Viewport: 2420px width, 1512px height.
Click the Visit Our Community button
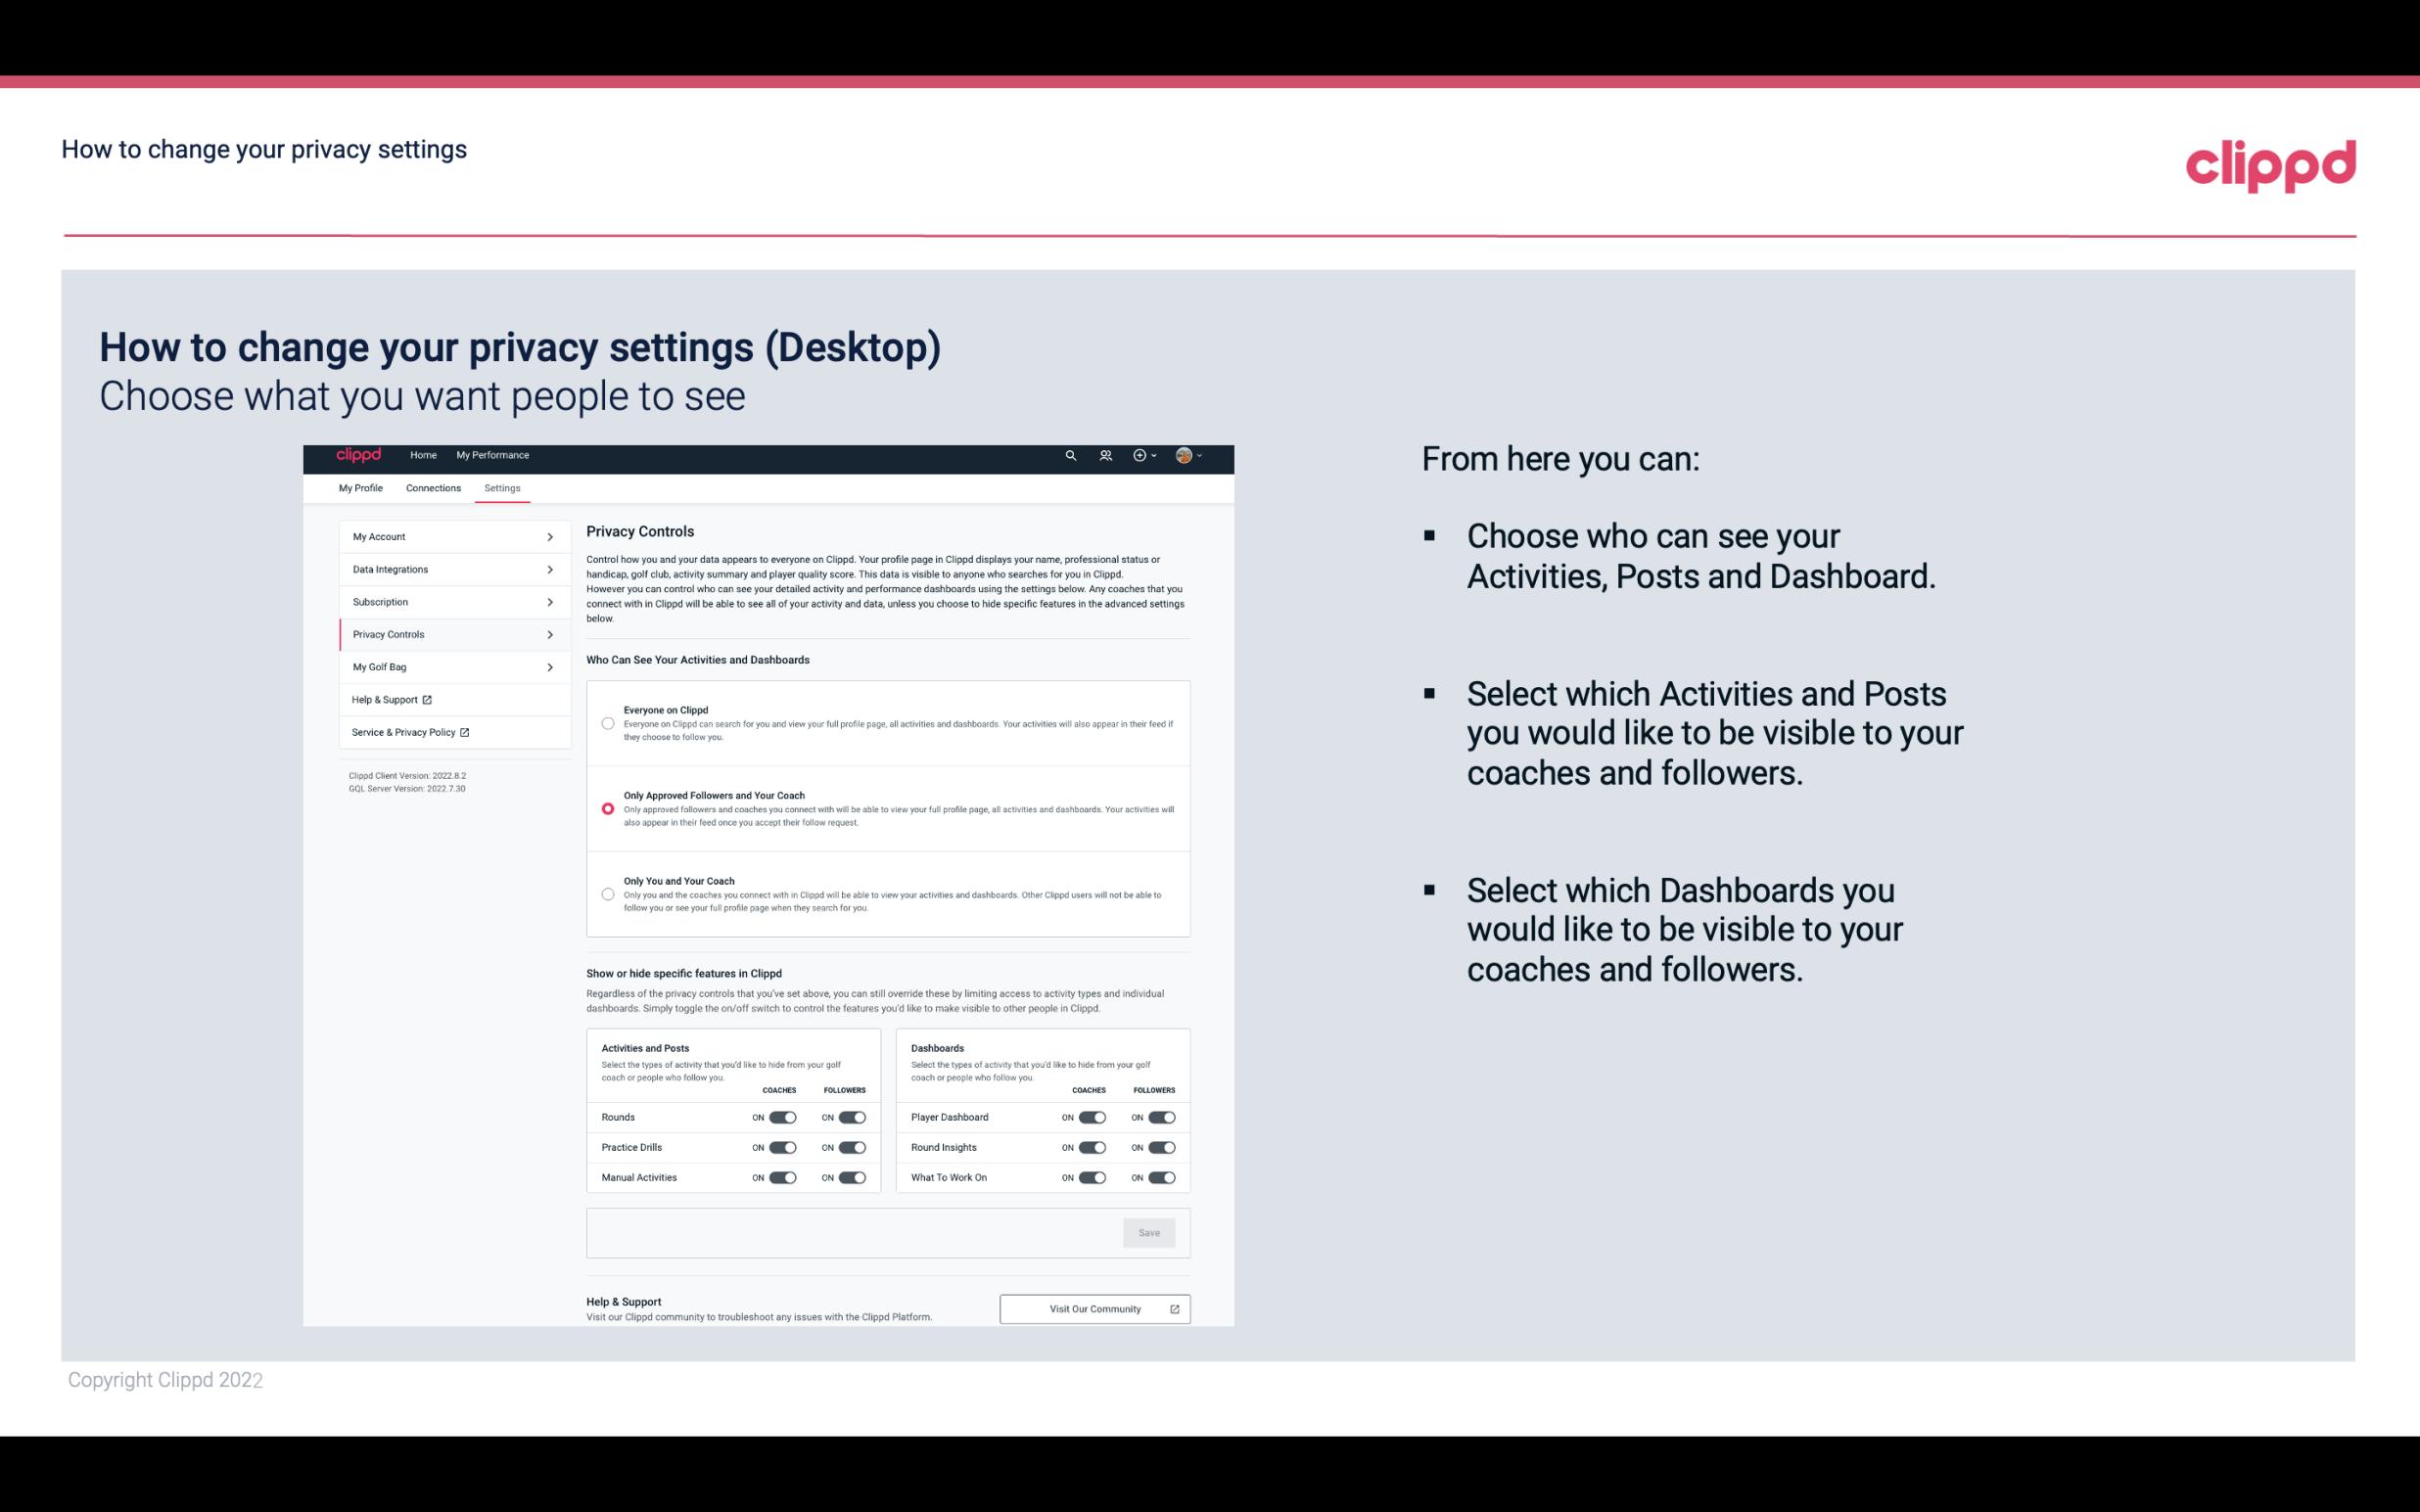pos(1093,1308)
